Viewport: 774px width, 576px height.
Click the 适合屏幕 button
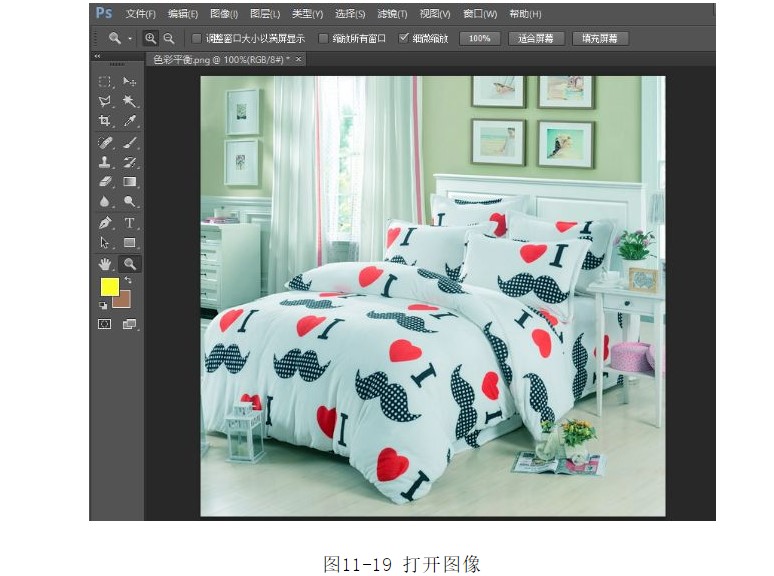click(x=535, y=38)
